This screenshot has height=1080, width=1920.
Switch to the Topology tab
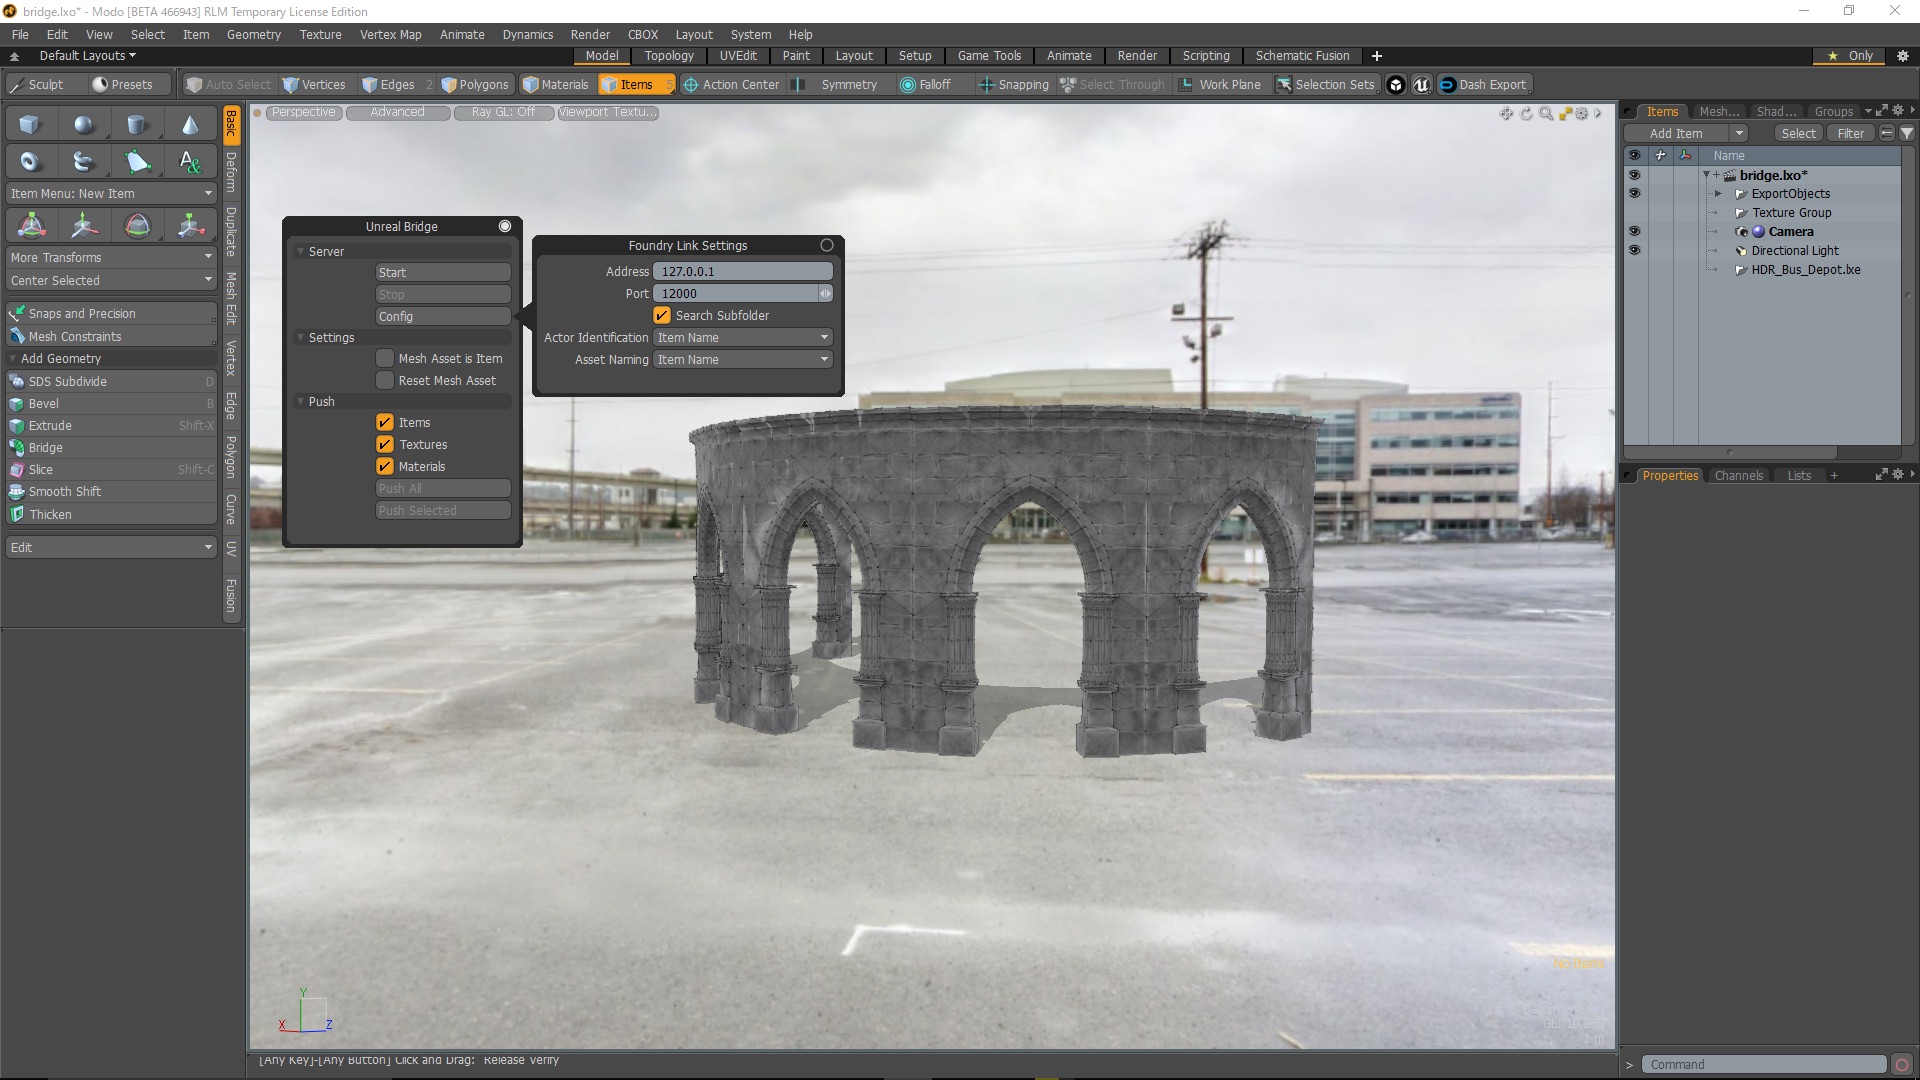668,56
